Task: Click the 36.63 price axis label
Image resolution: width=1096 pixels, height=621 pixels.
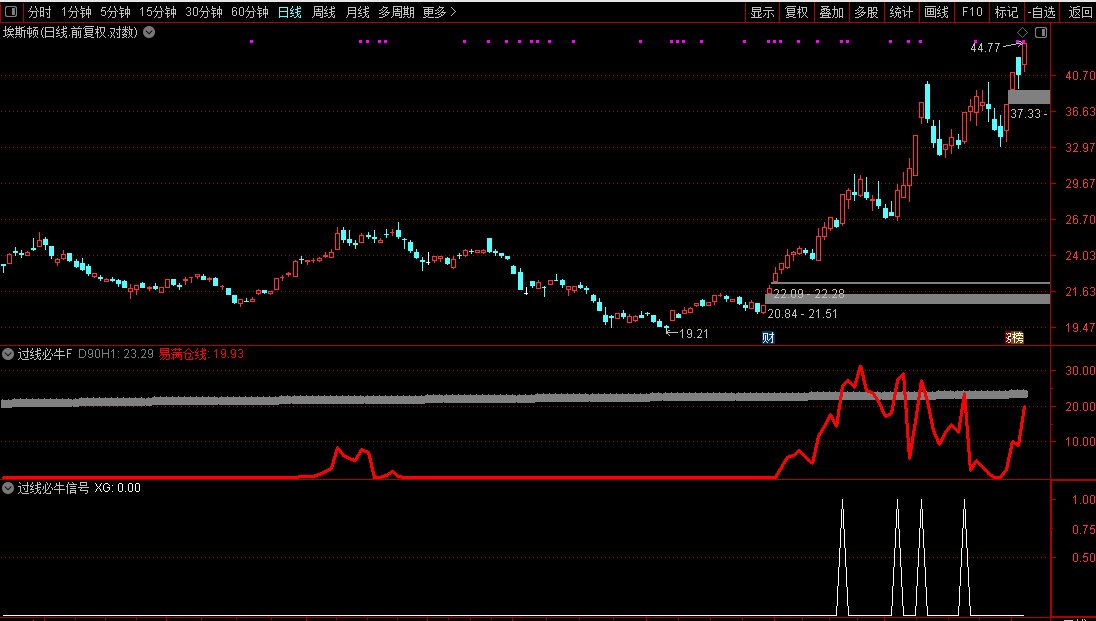Action: click(x=1080, y=111)
